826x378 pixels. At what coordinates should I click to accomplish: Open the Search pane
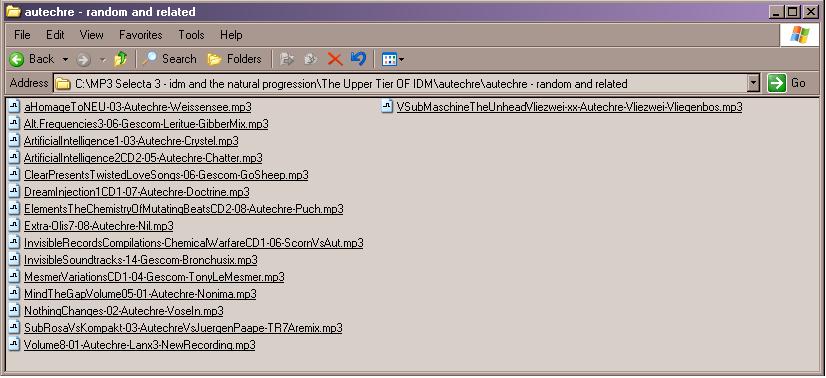click(170, 59)
